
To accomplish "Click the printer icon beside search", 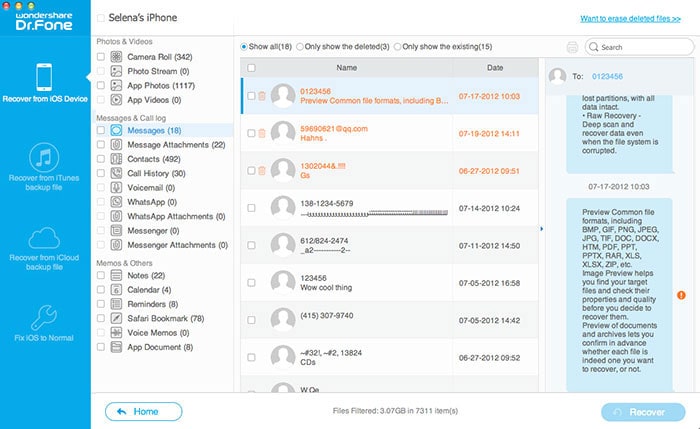I will pyautogui.click(x=572, y=47).
